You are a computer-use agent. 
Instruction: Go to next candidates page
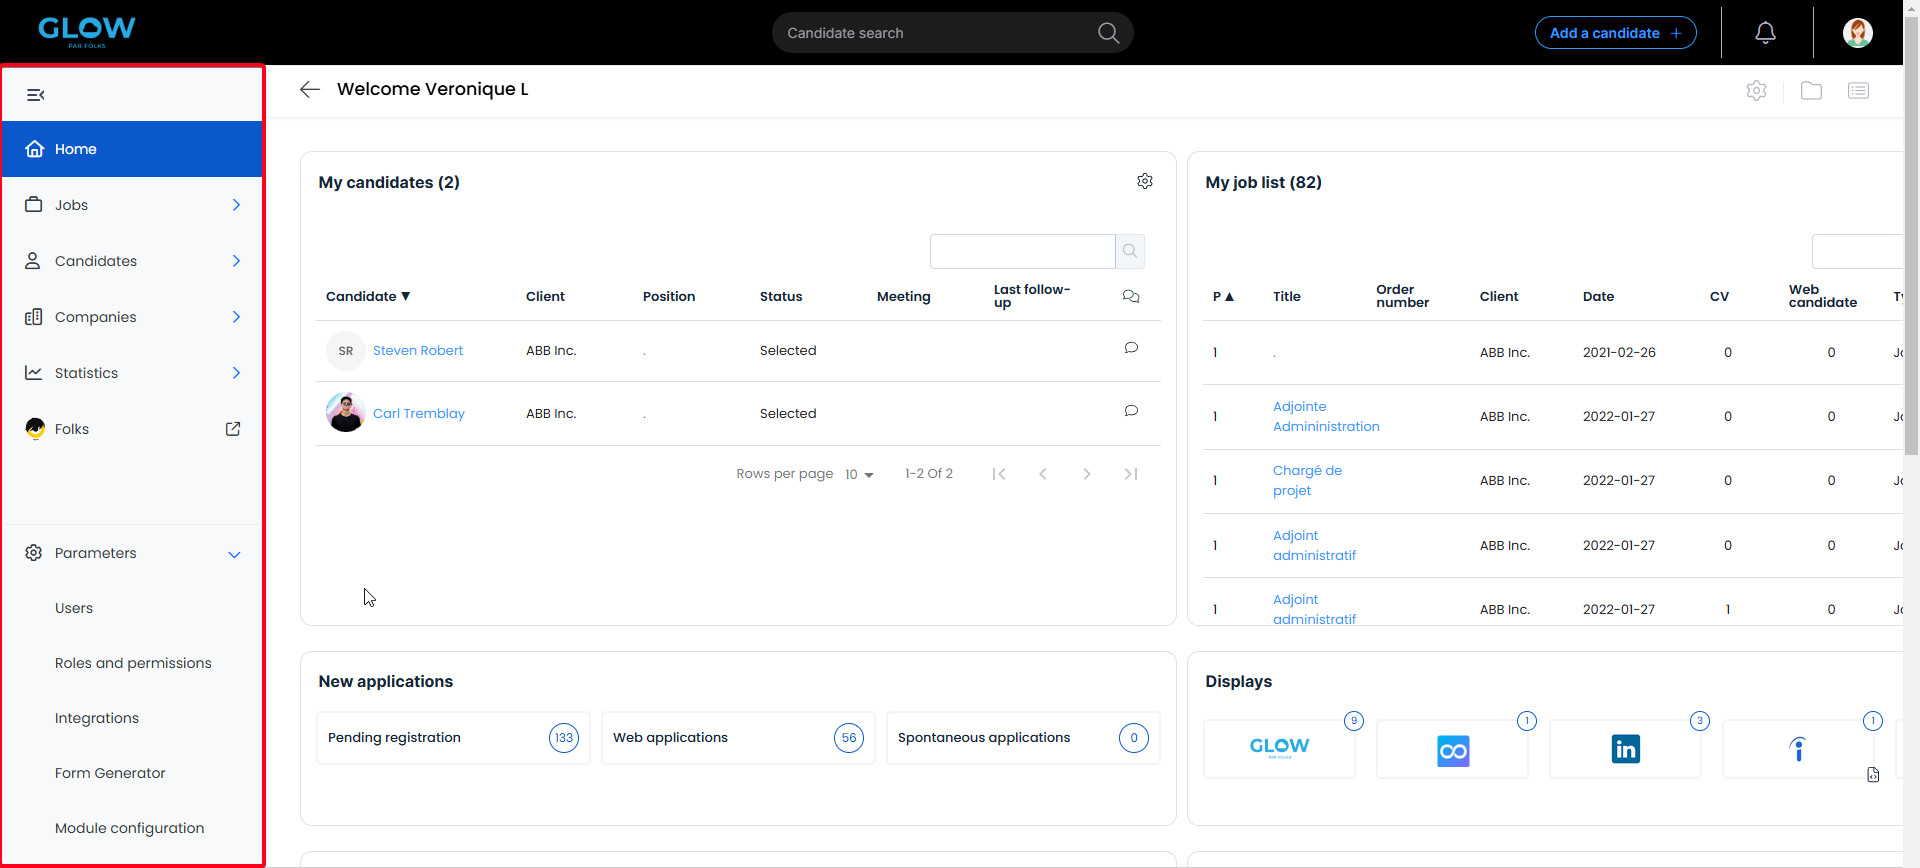pos(1087,474)
